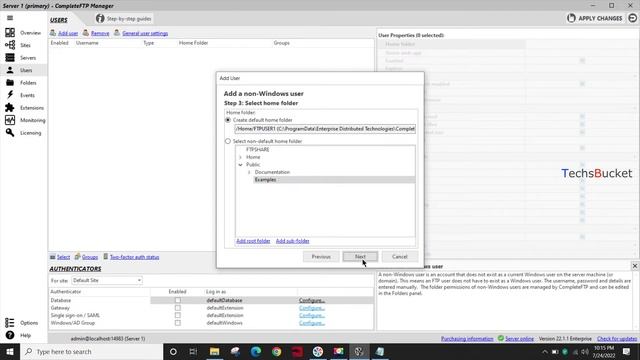Viewport: 640px width, 360px height.
Task: Select the Examples folder
Action: coord(265,180)
